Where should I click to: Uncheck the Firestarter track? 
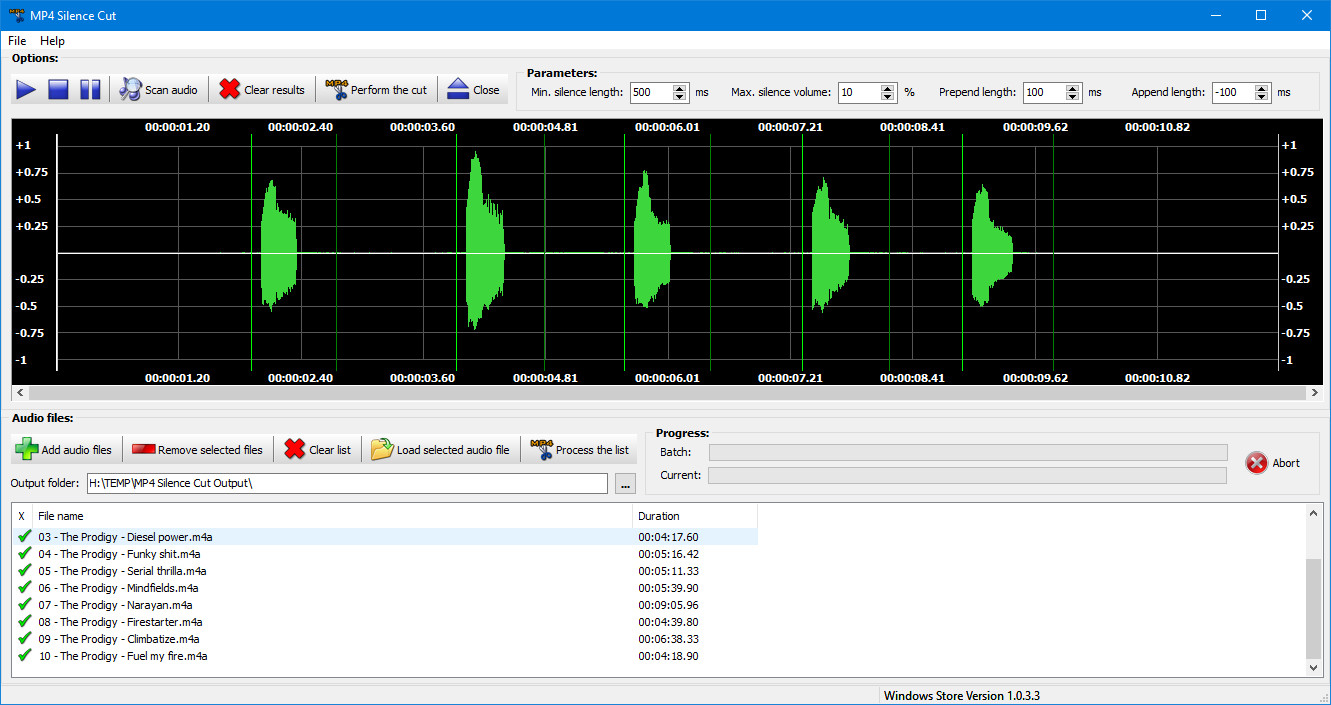pos(24,622)
